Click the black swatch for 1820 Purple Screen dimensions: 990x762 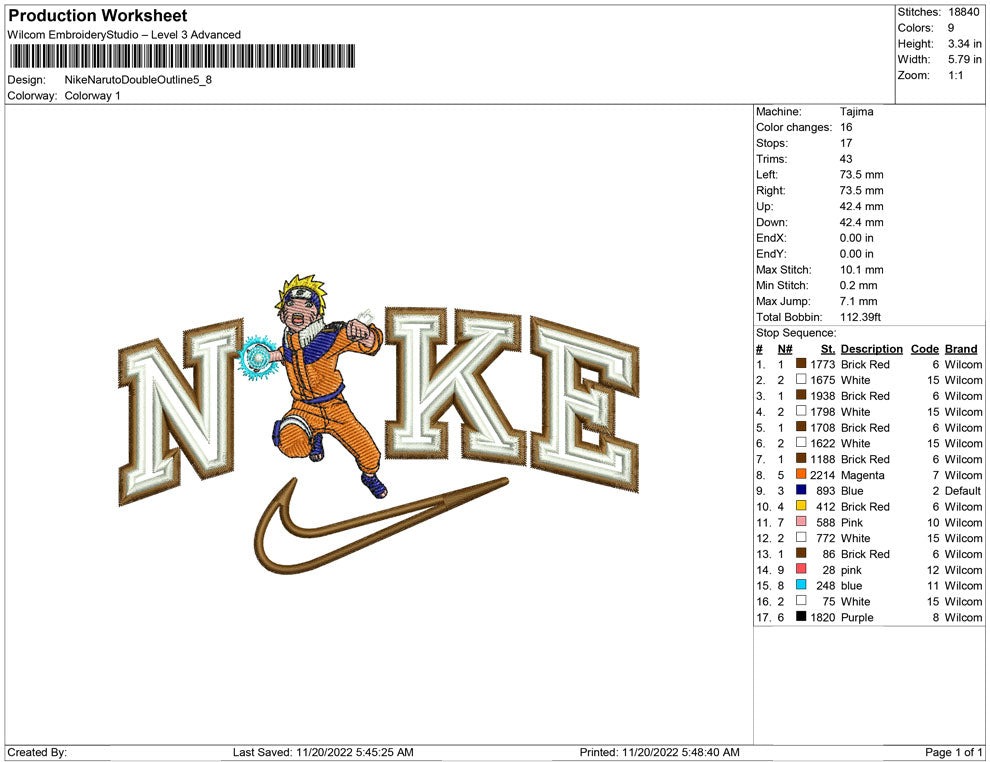coord(801,616)
